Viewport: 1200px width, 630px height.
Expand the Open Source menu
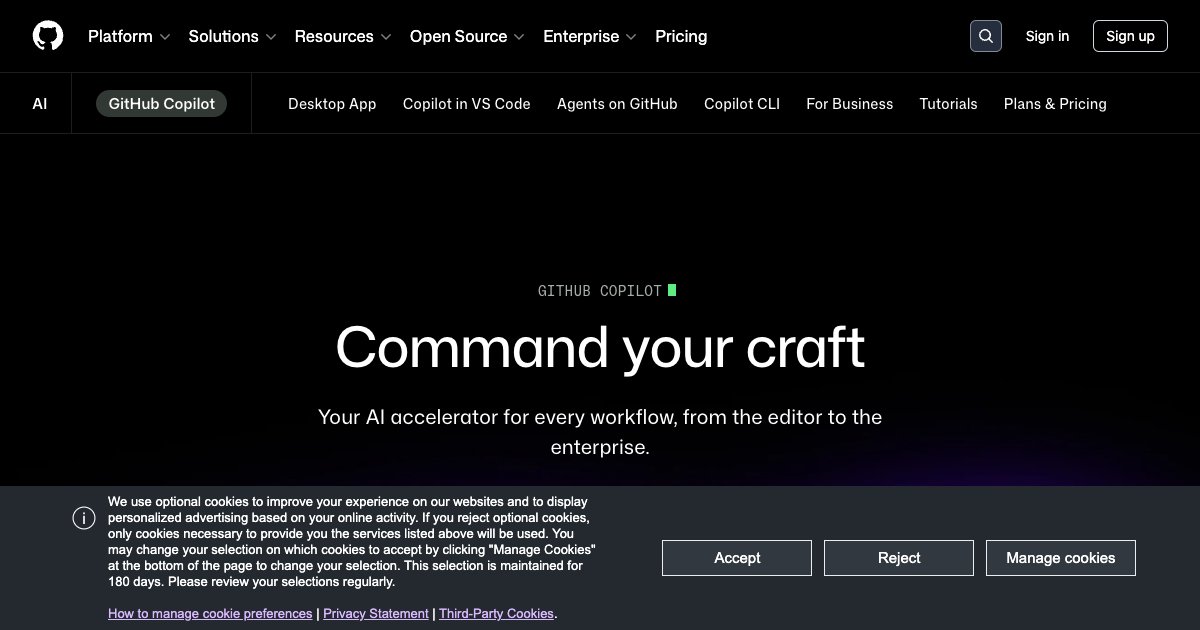coord(467,36)
